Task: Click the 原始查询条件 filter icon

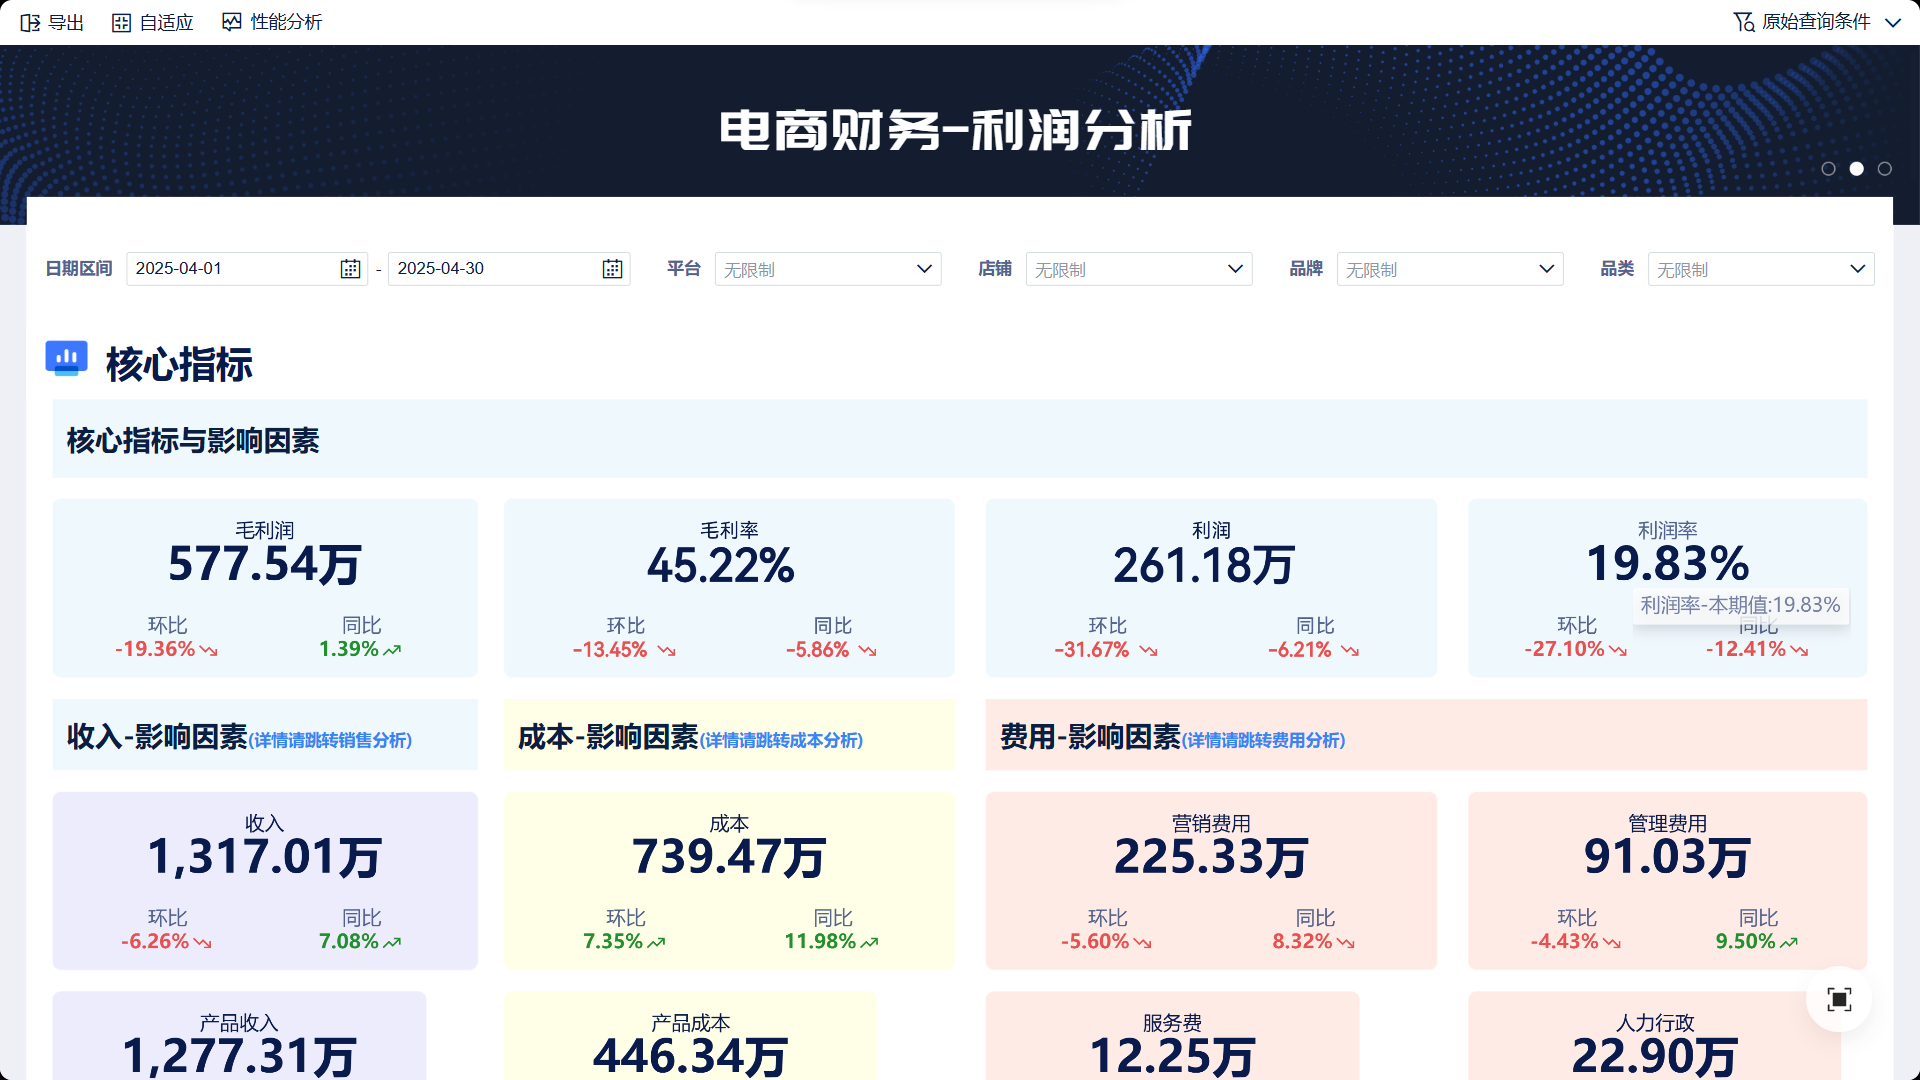Action: [1744, 22]
